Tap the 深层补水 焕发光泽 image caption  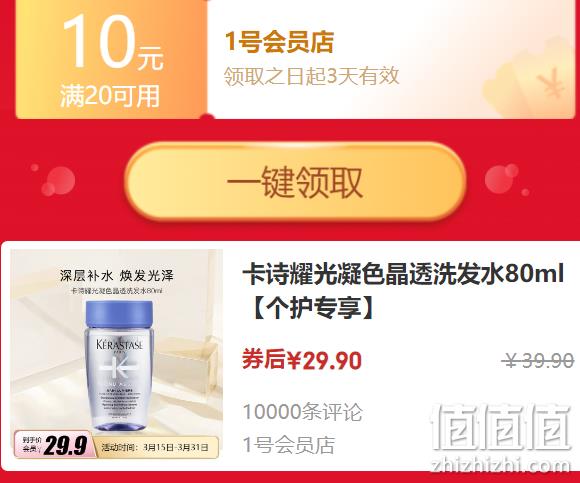(117, 276)
